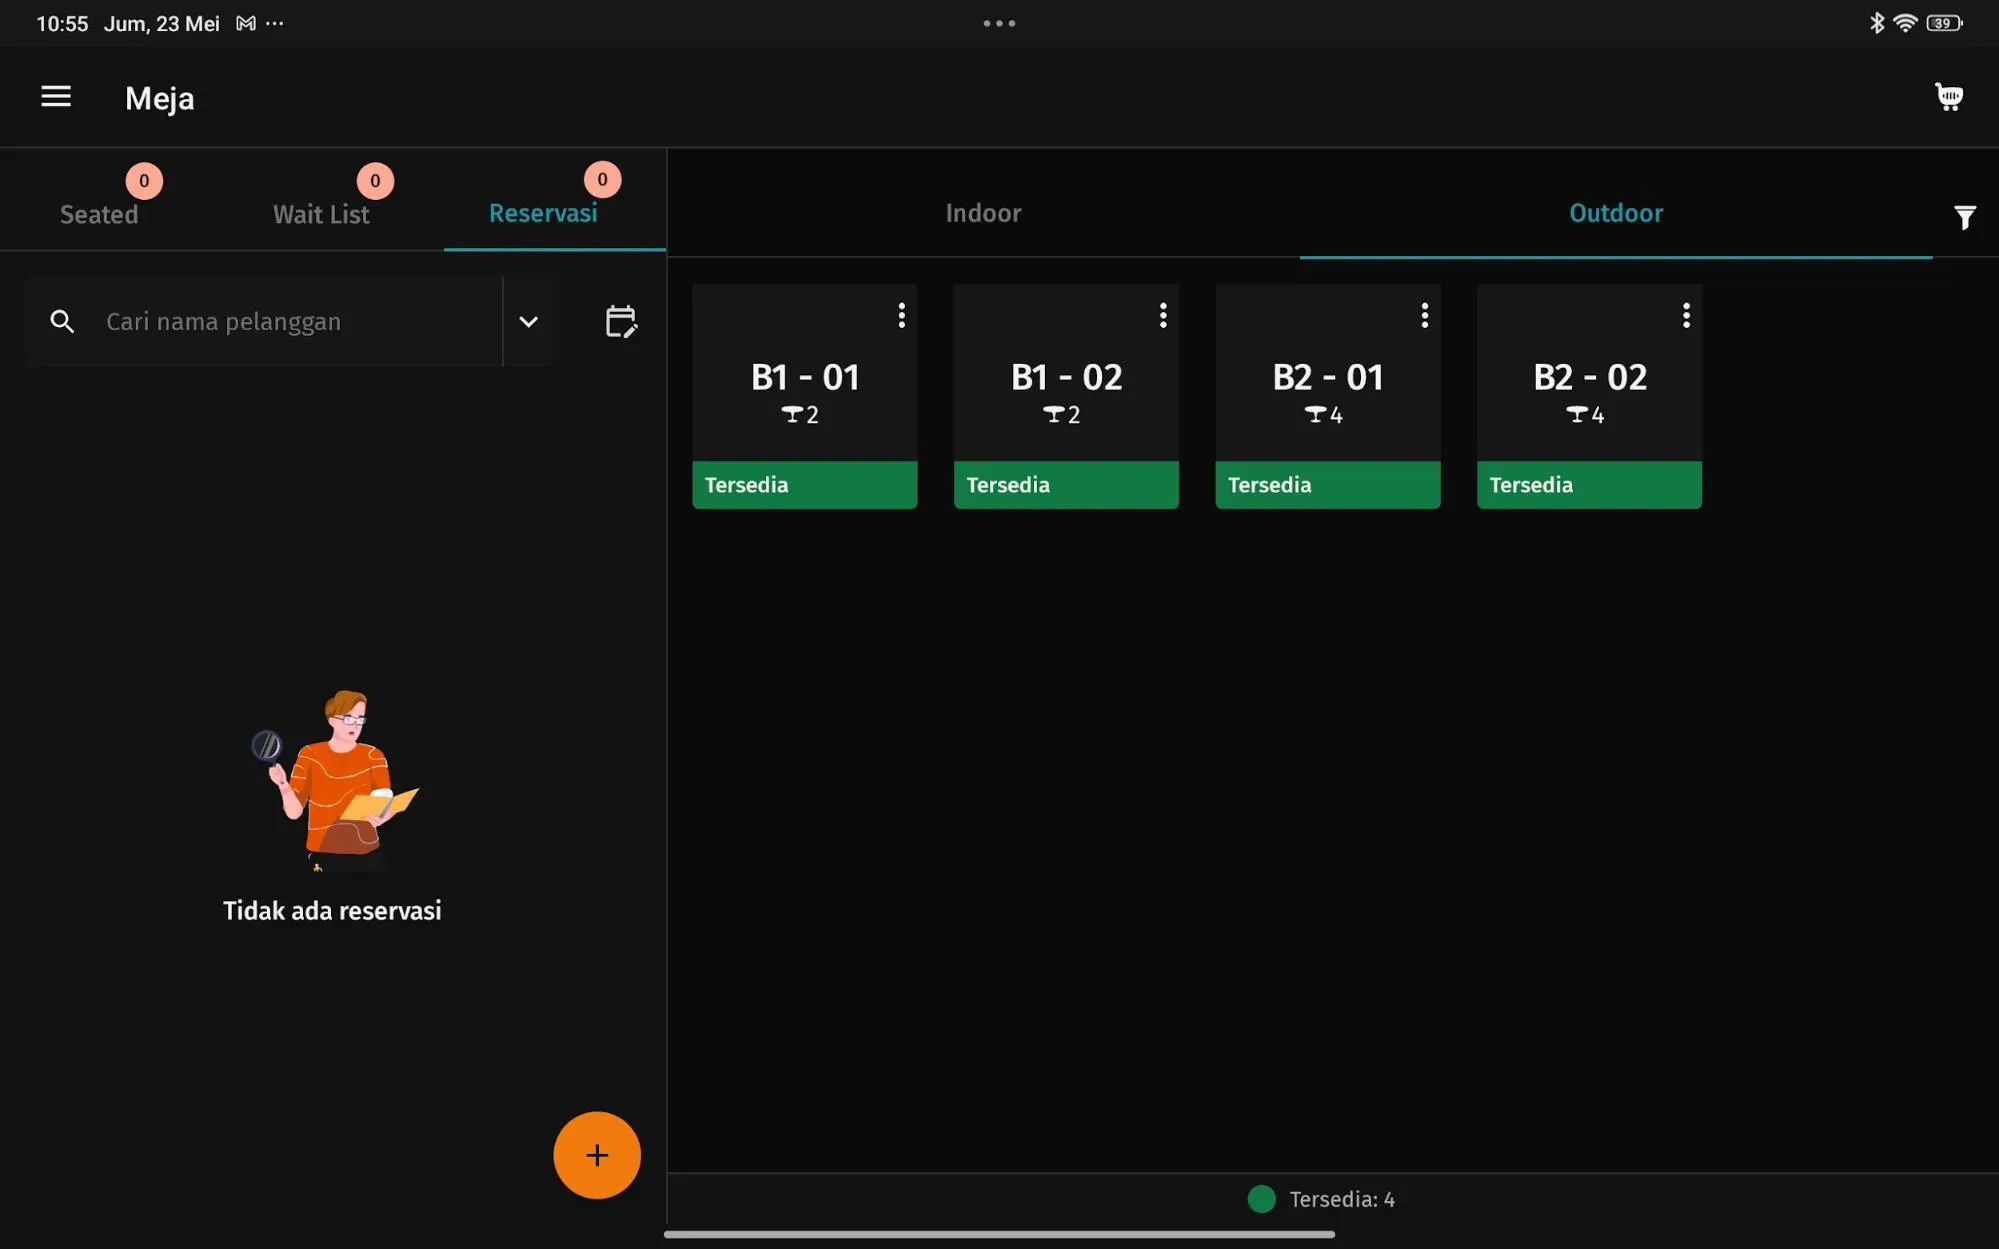This screenshot has height=1249, width=1999.
Task: Open options menu for table B2 - 02
Action: coord(1686,315)
